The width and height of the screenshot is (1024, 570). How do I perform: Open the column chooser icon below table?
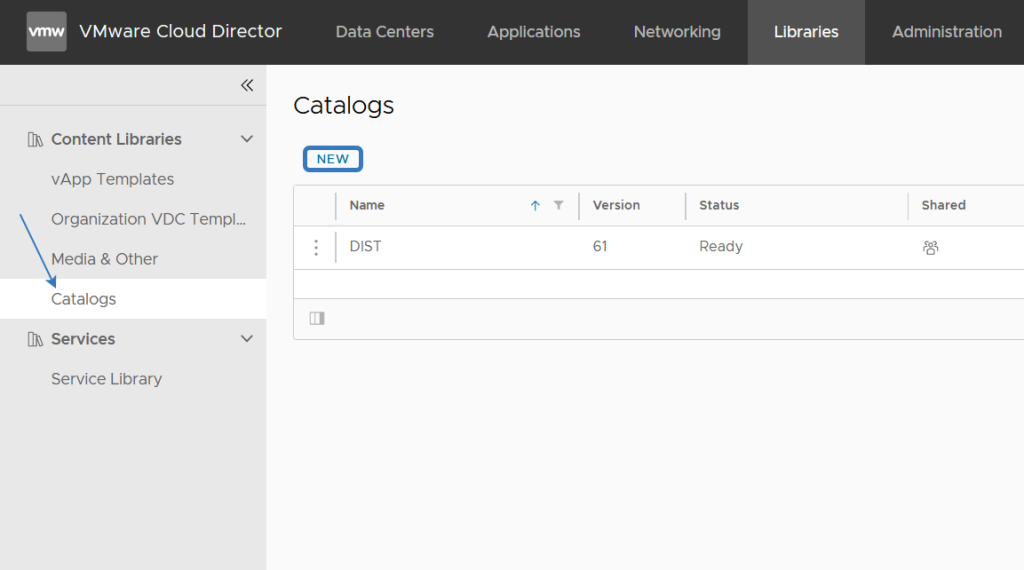pos(317,318)
